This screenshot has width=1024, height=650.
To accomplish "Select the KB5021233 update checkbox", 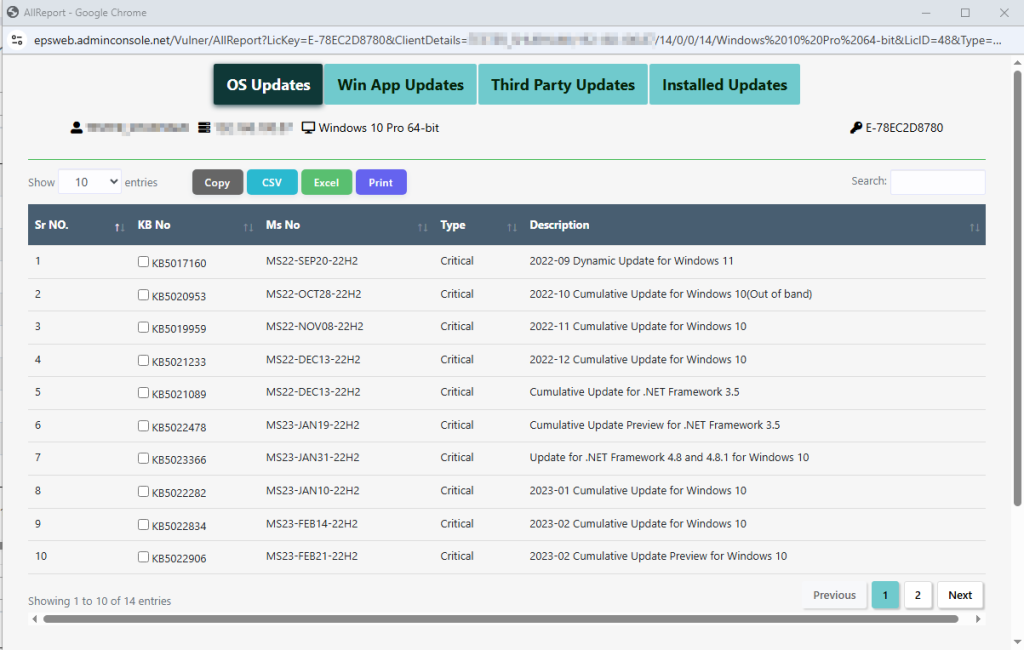I will click(x=143, y=360).
